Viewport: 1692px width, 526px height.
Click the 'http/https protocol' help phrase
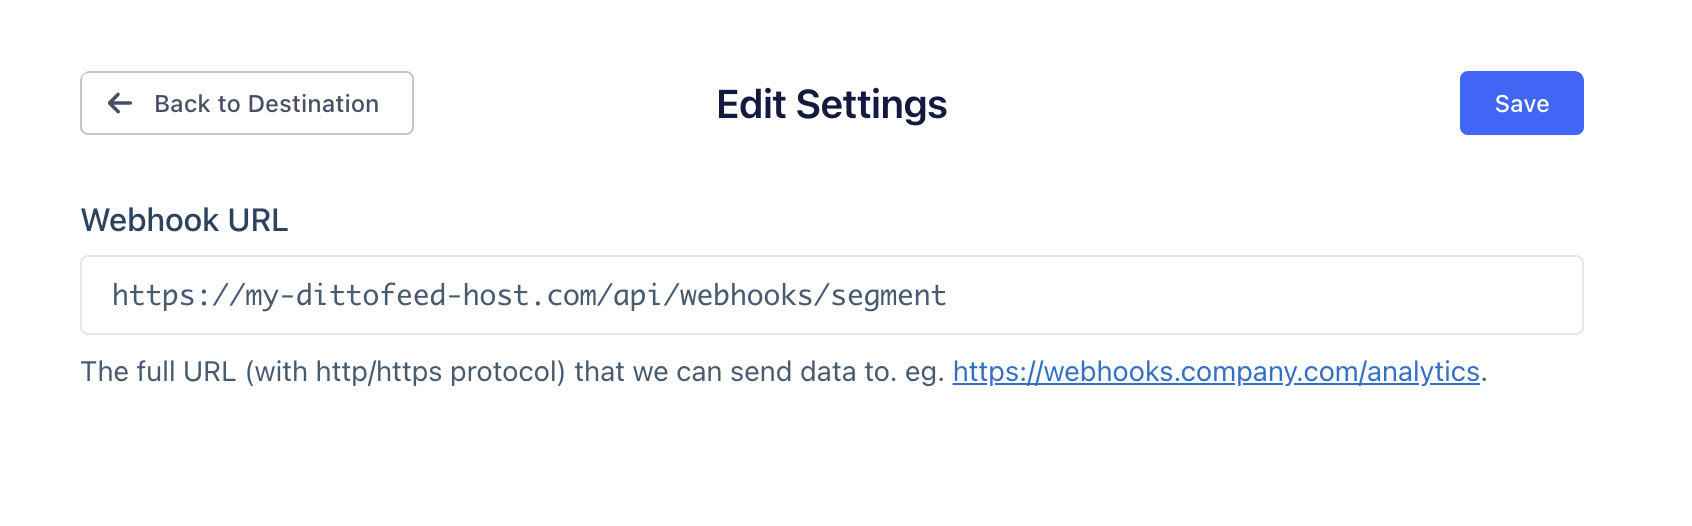tap(440, 372)
